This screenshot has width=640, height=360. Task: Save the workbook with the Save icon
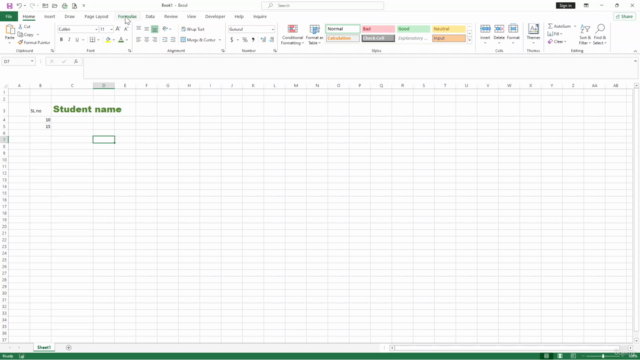coord(9,6)
